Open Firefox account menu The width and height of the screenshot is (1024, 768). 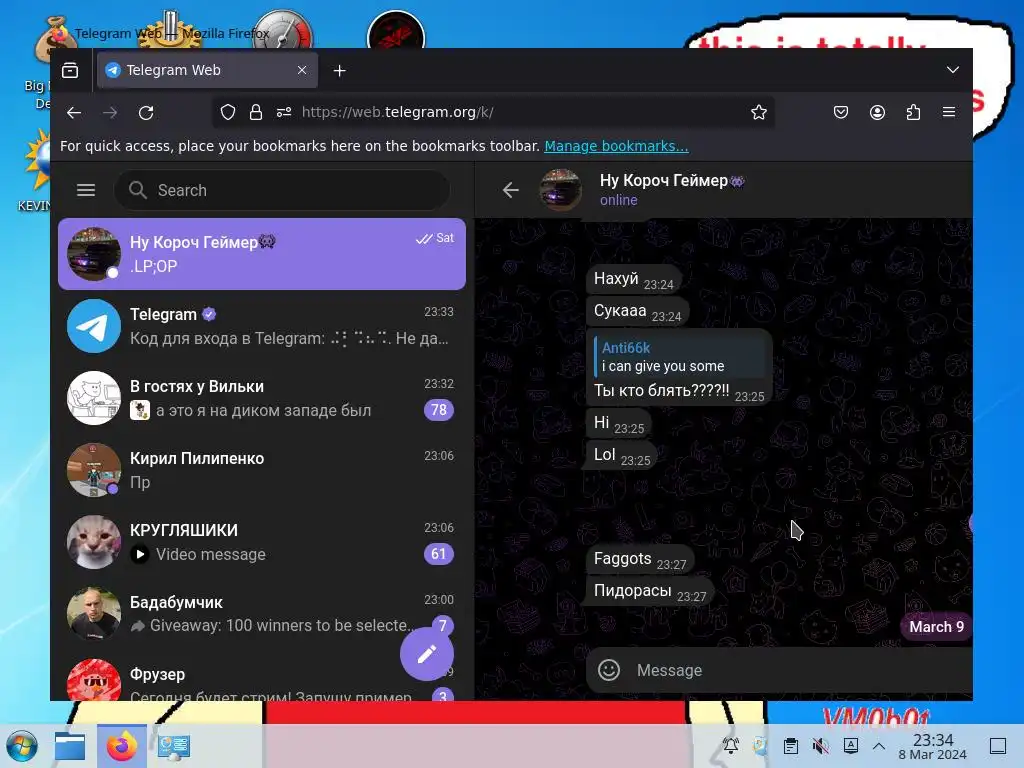(x=877, y=112)
